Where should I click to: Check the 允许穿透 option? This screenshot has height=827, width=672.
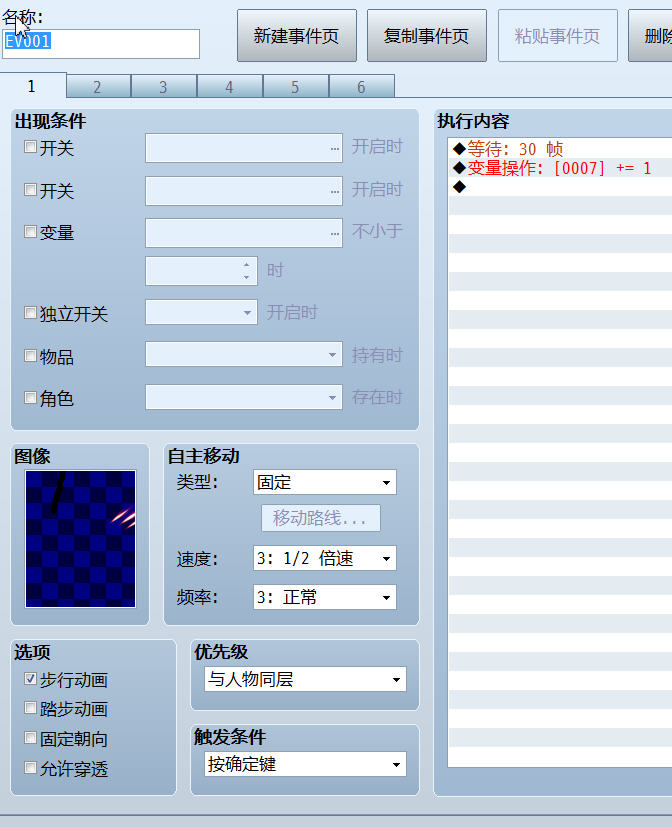pyautogui.click(x=31, y=768)
